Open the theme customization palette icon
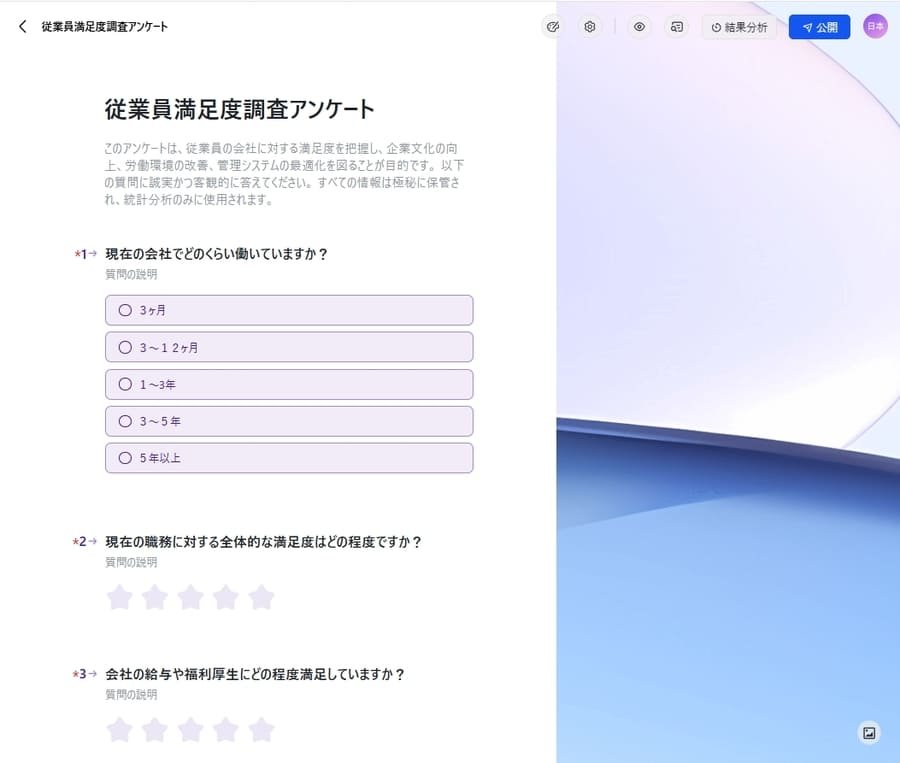The width and height of the screenshot is (900, 763). (x=554, y=27)
